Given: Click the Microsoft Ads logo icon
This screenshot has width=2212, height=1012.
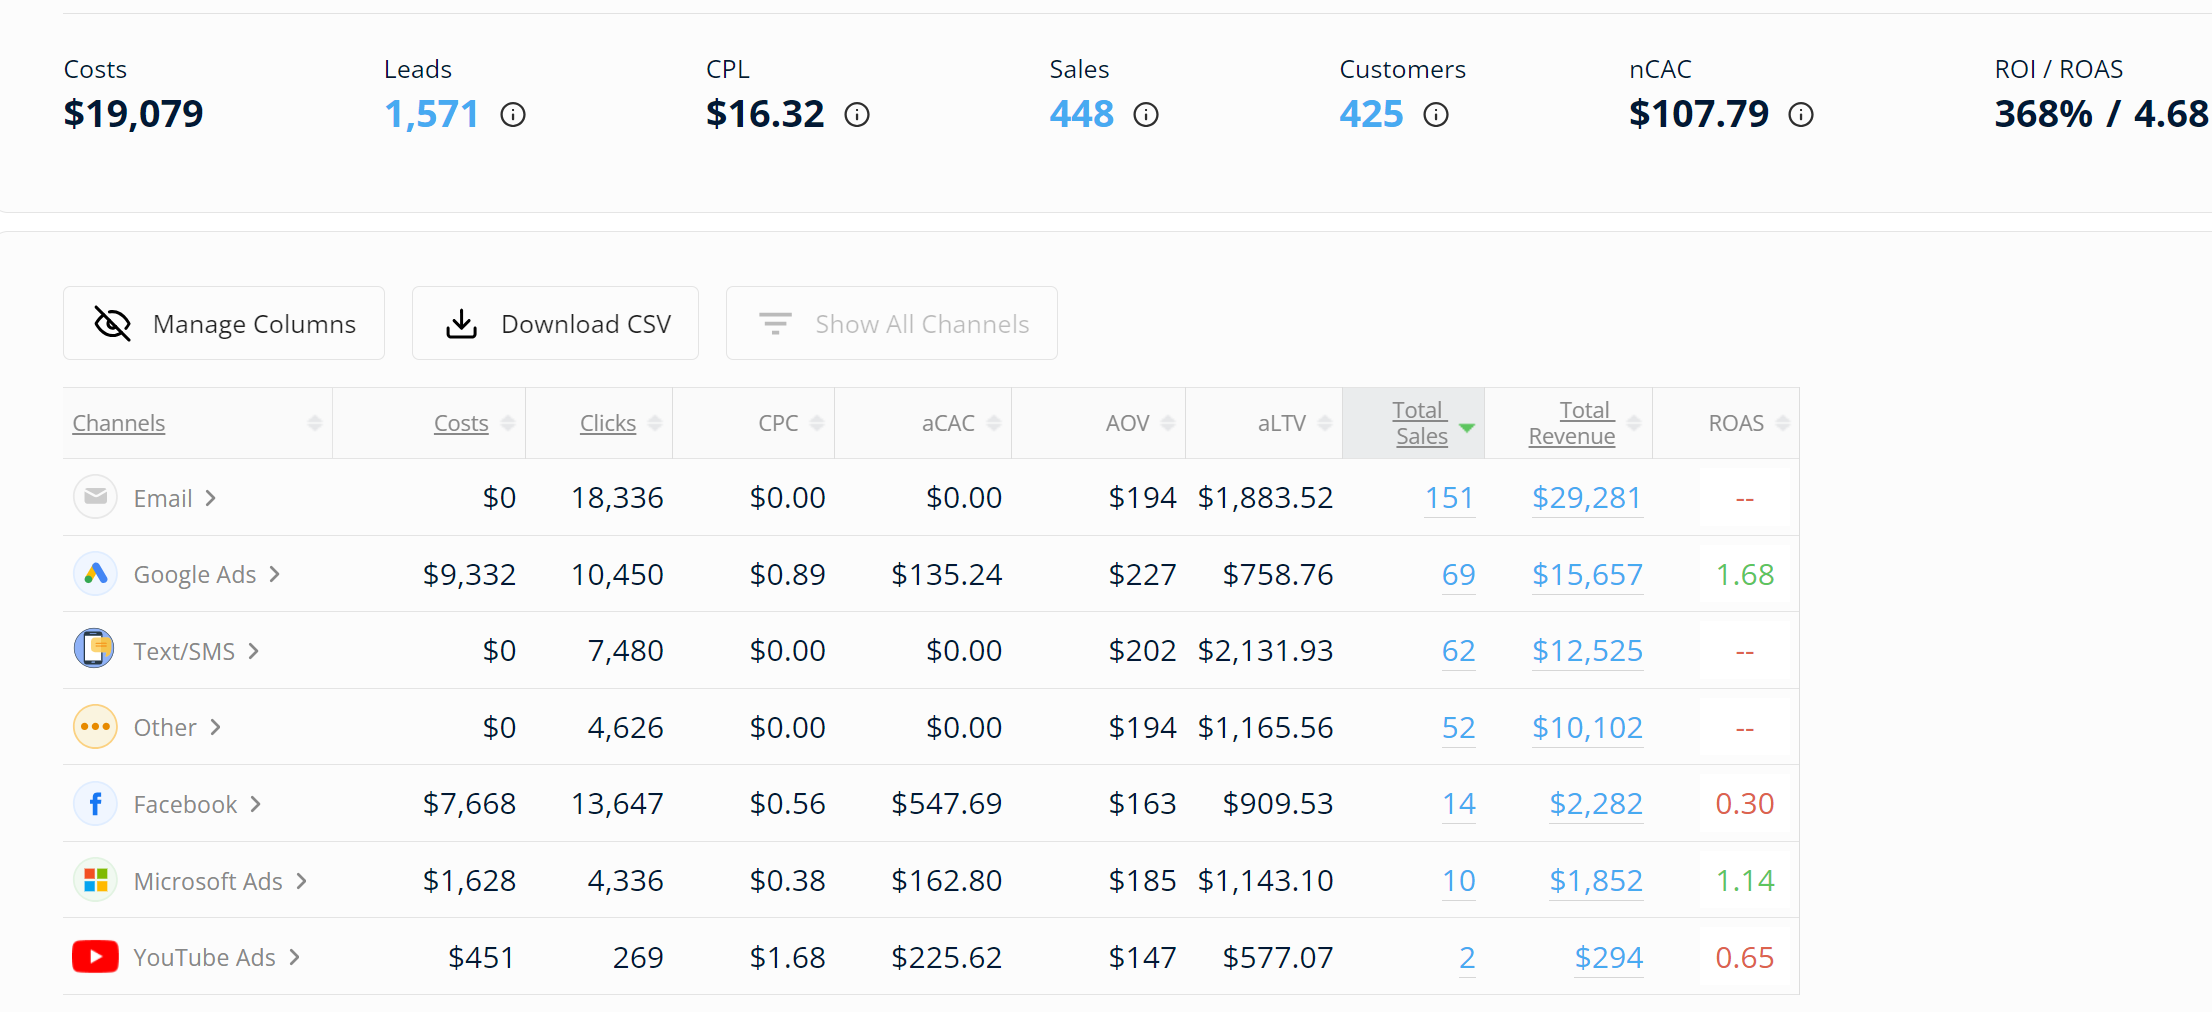Looking at the screenshot, I should [x=96, y=880].
